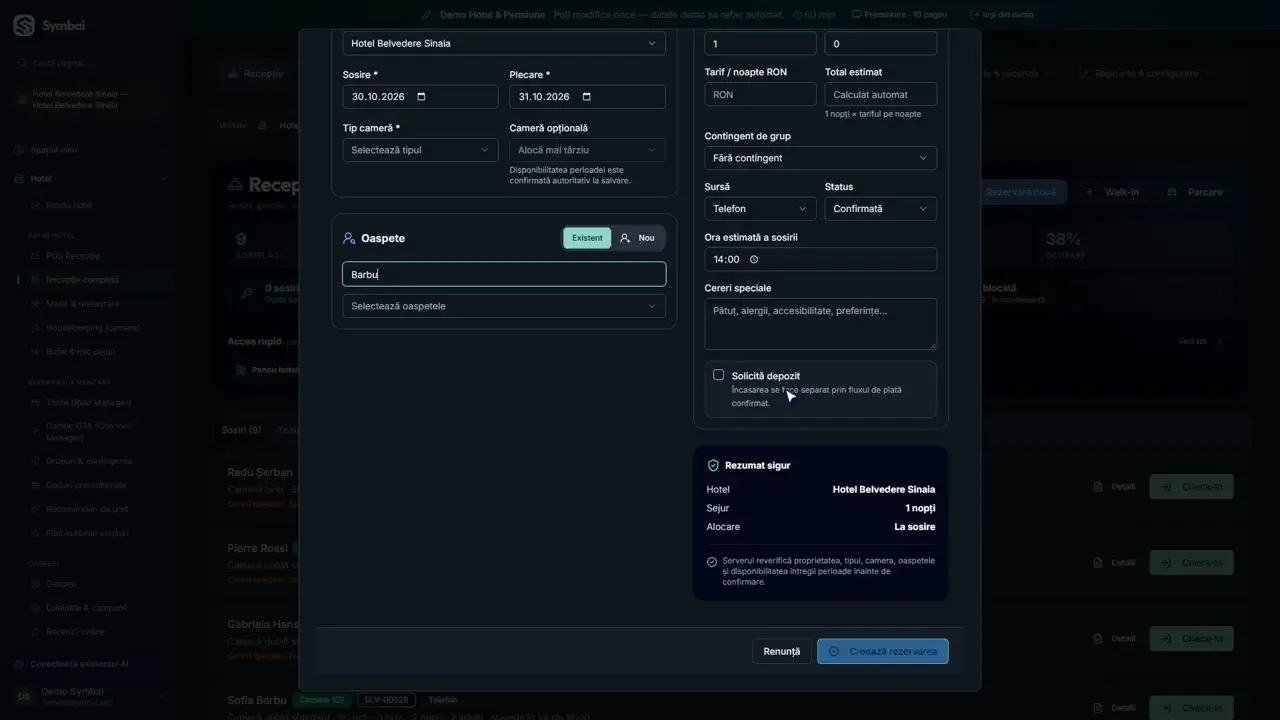Open the Alocă mai târziu room dropdown
The image size is (1280, 720).
[587, 150]
